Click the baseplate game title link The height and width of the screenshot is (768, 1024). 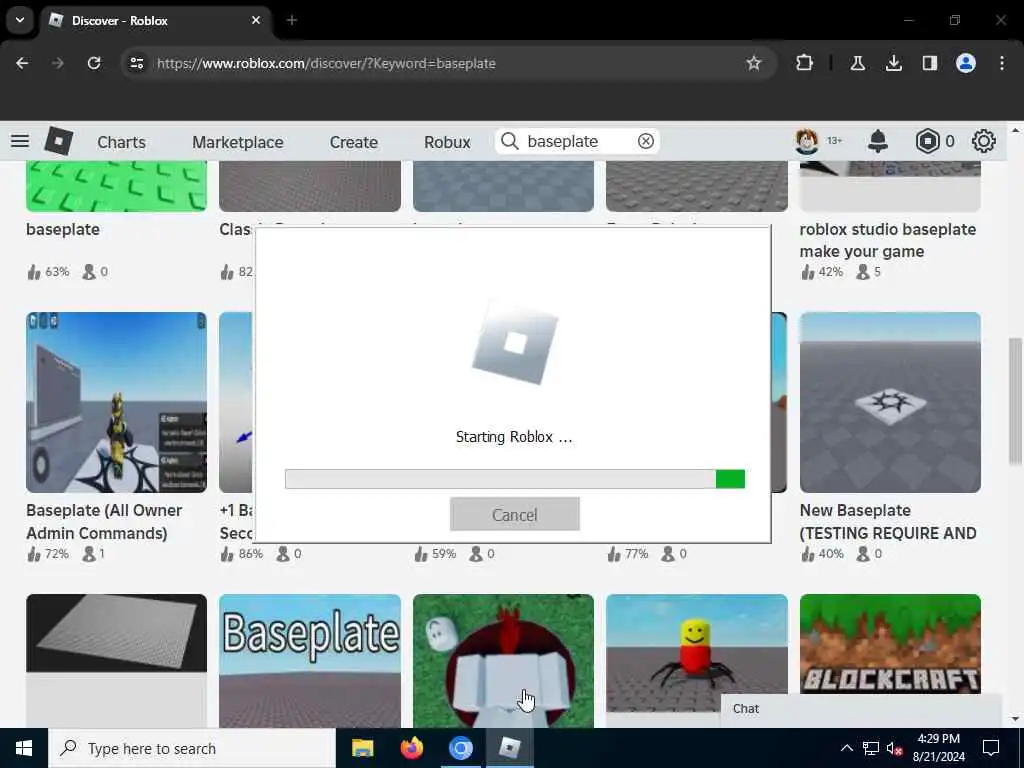pos(63,229)
